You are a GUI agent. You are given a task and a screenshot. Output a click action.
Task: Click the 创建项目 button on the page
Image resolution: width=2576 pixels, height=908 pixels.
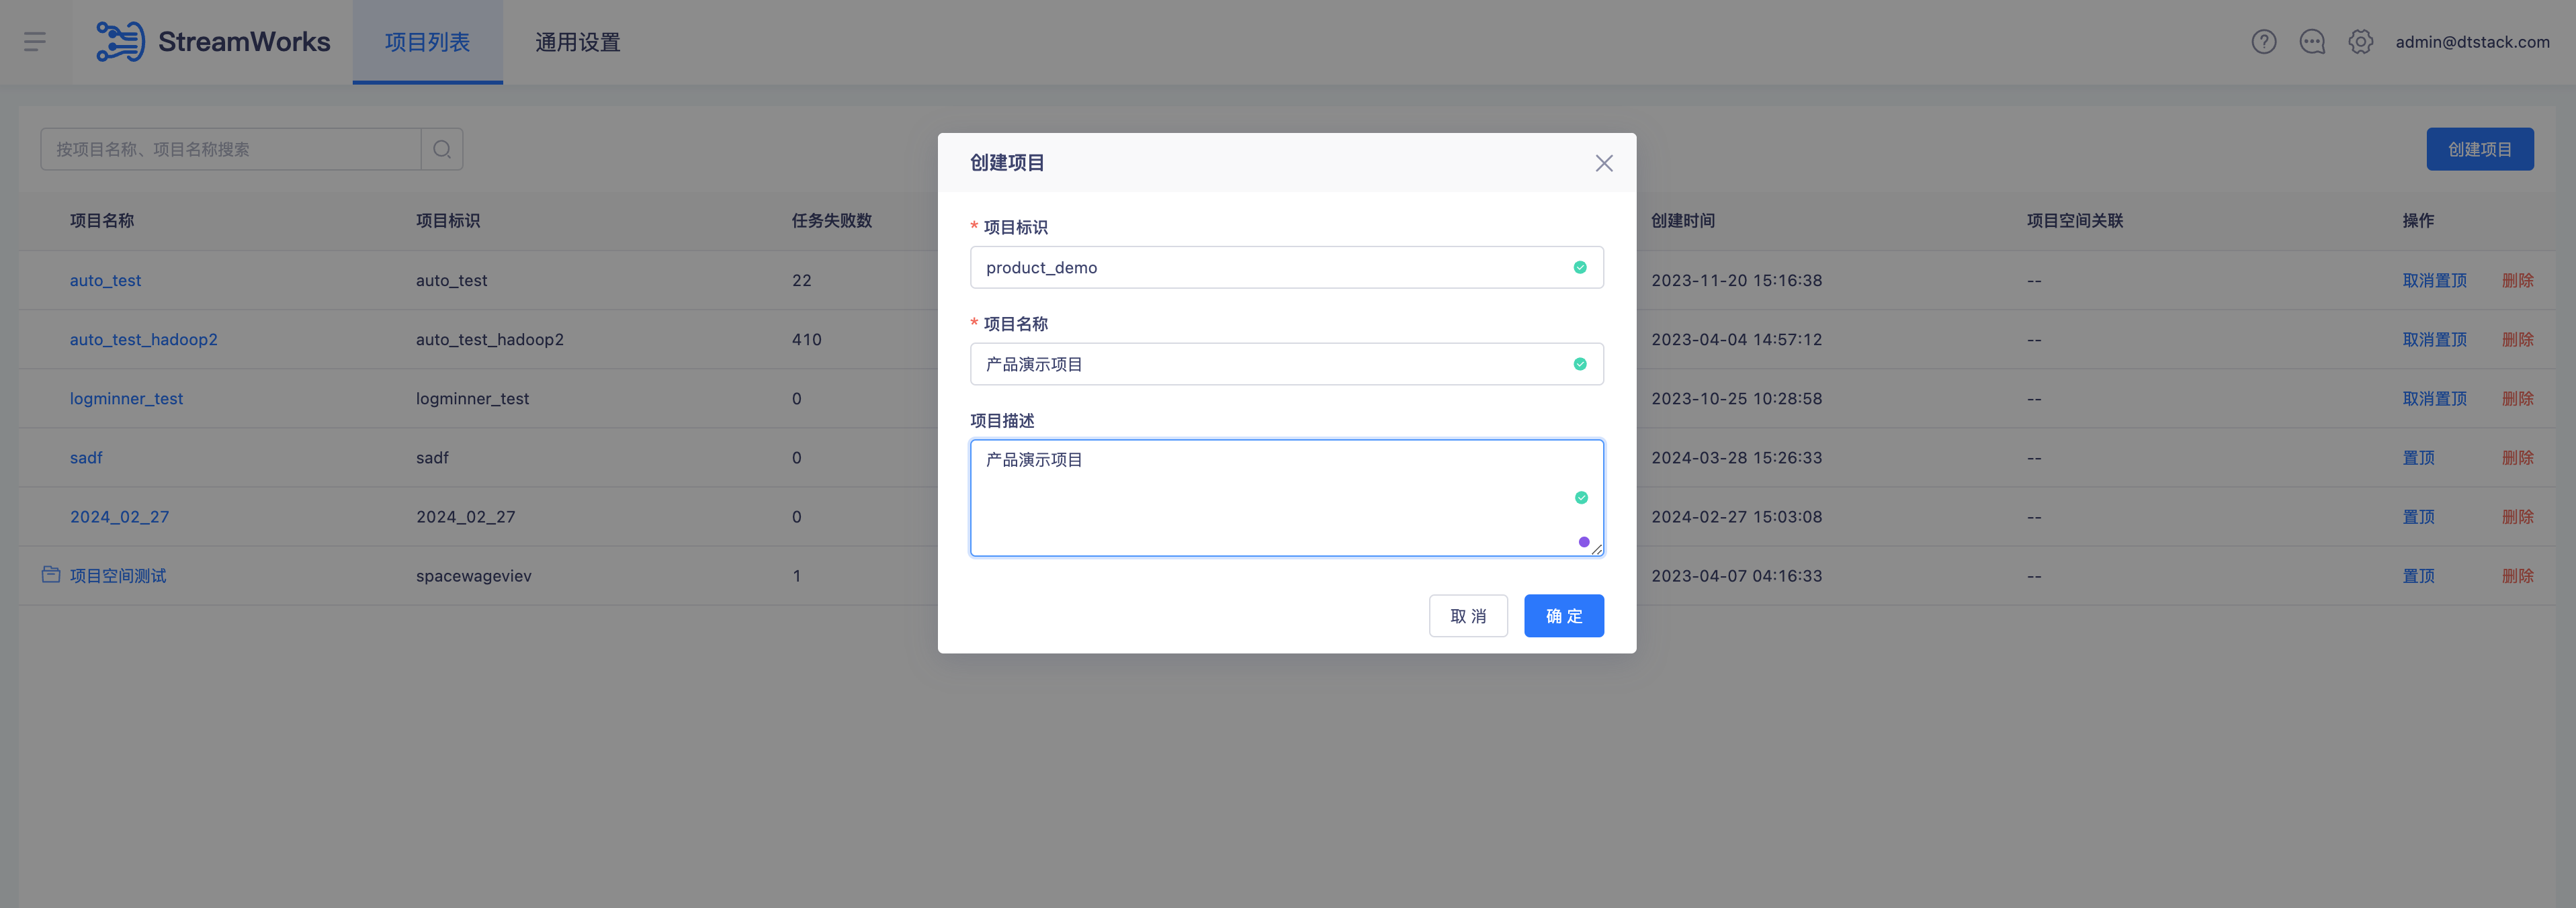2480,149
